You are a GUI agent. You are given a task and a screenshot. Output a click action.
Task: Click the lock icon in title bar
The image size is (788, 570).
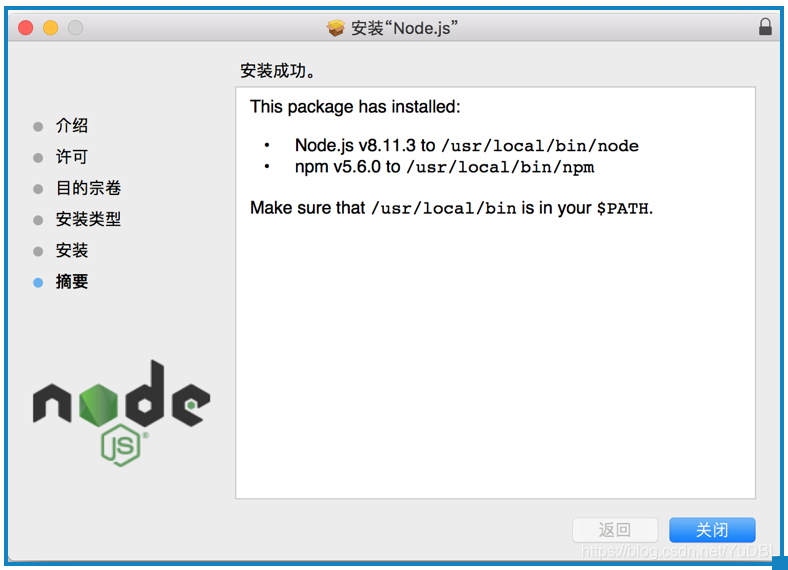[x=765, y=27]
